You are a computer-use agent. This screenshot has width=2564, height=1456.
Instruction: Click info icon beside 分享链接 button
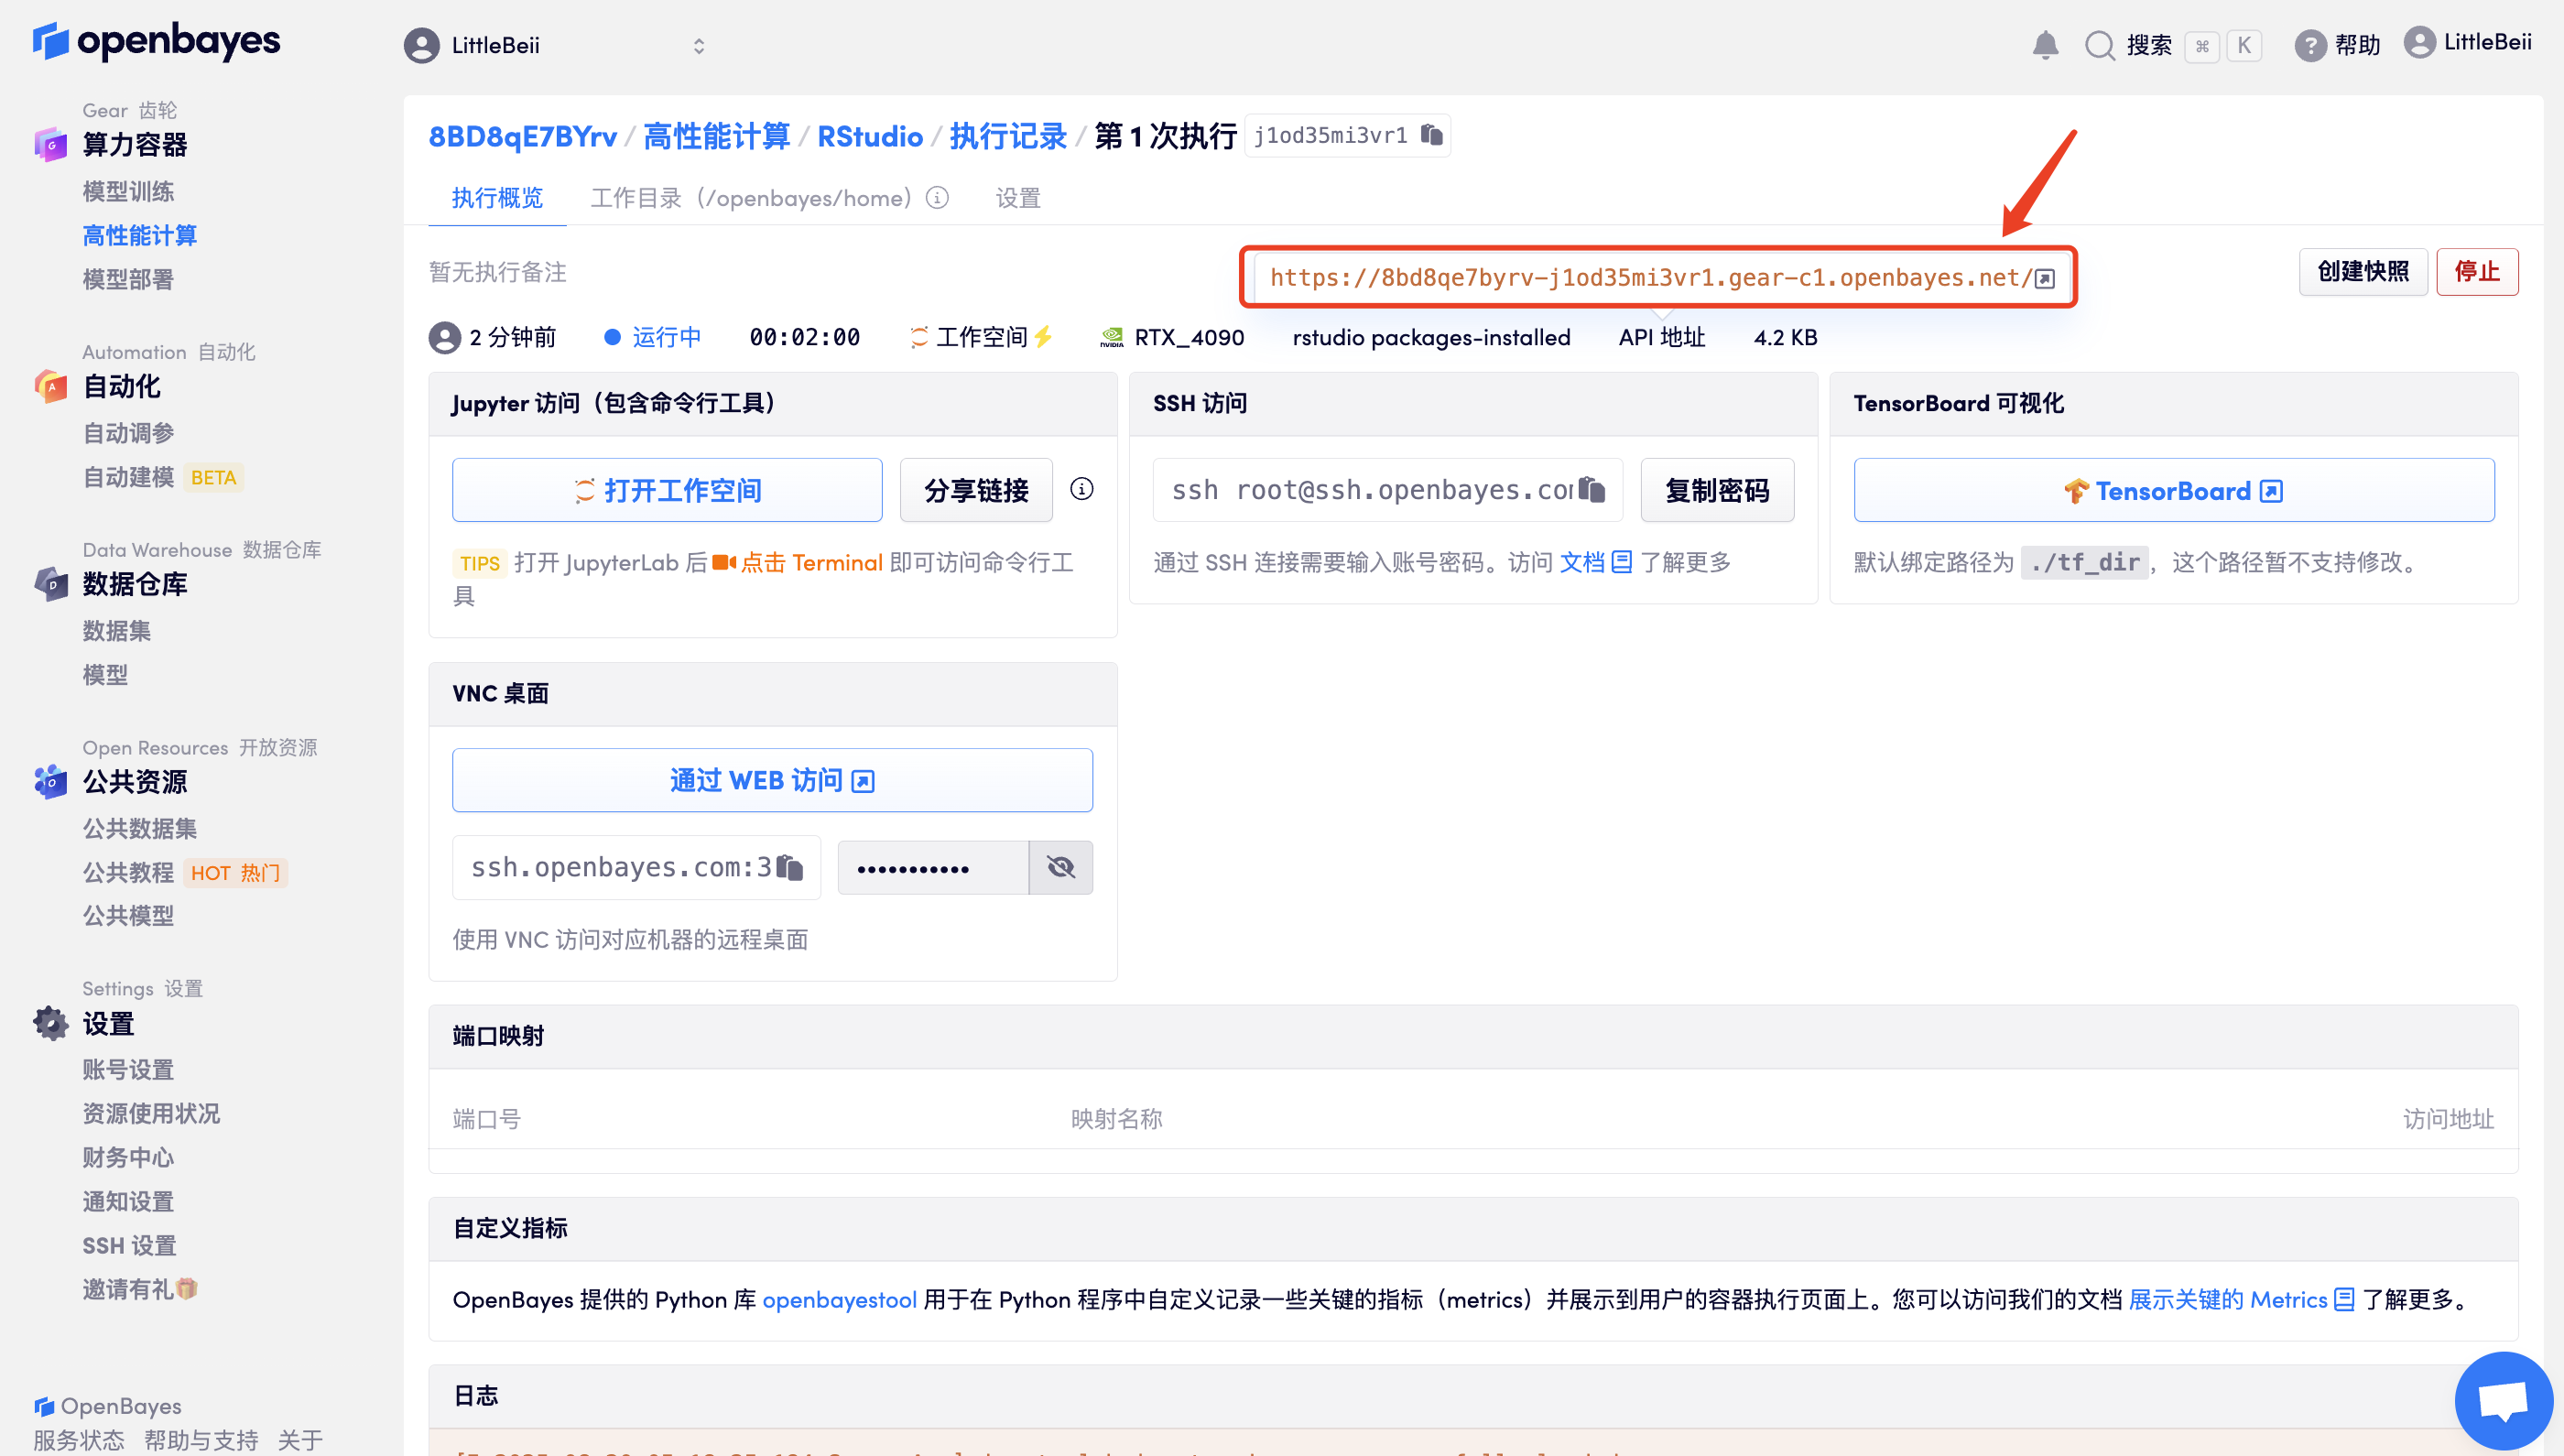1081,489
